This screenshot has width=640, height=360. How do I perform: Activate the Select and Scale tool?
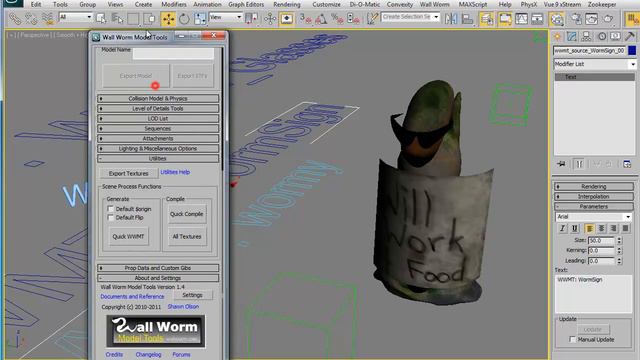(x=200, y=19)
